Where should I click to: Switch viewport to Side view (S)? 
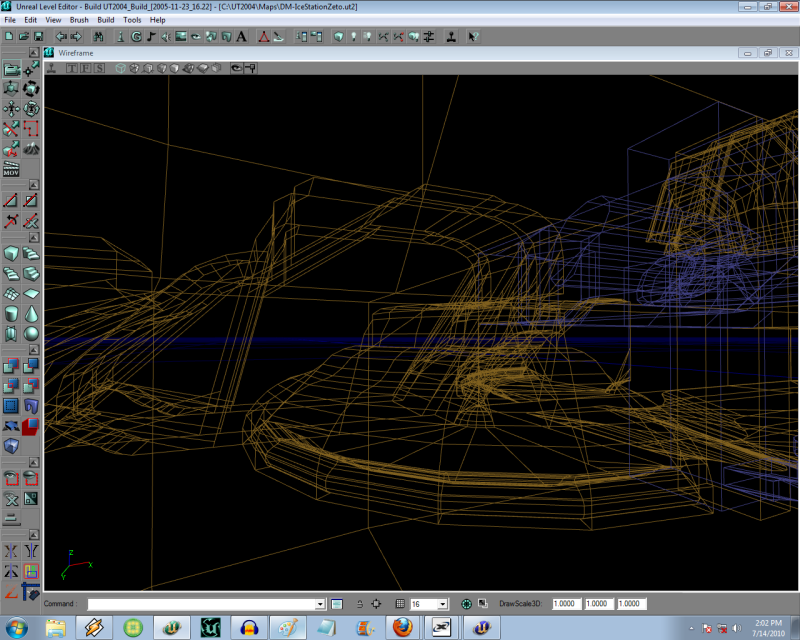click(x=99, y=68)
